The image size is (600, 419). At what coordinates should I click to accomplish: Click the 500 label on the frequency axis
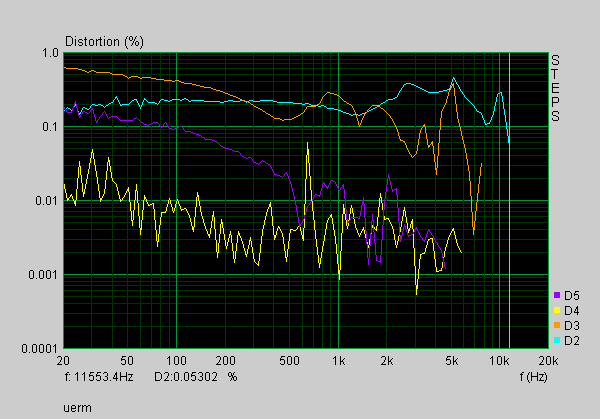[289, 361]
